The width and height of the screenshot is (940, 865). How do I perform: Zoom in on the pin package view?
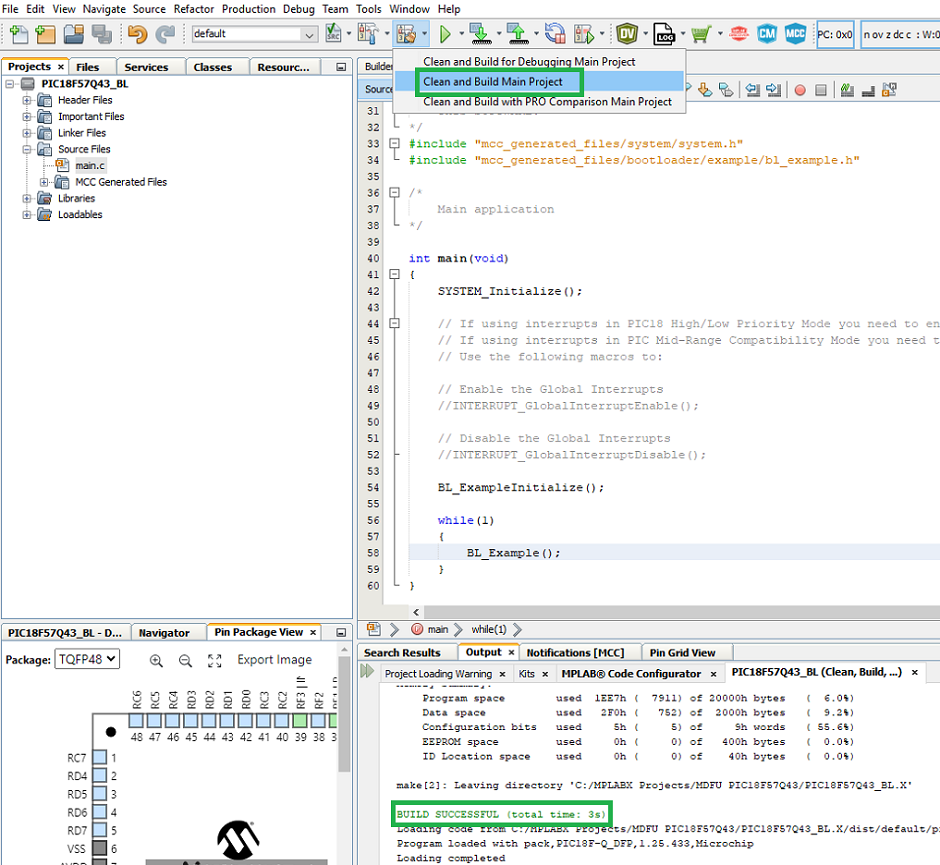(157, 660)
